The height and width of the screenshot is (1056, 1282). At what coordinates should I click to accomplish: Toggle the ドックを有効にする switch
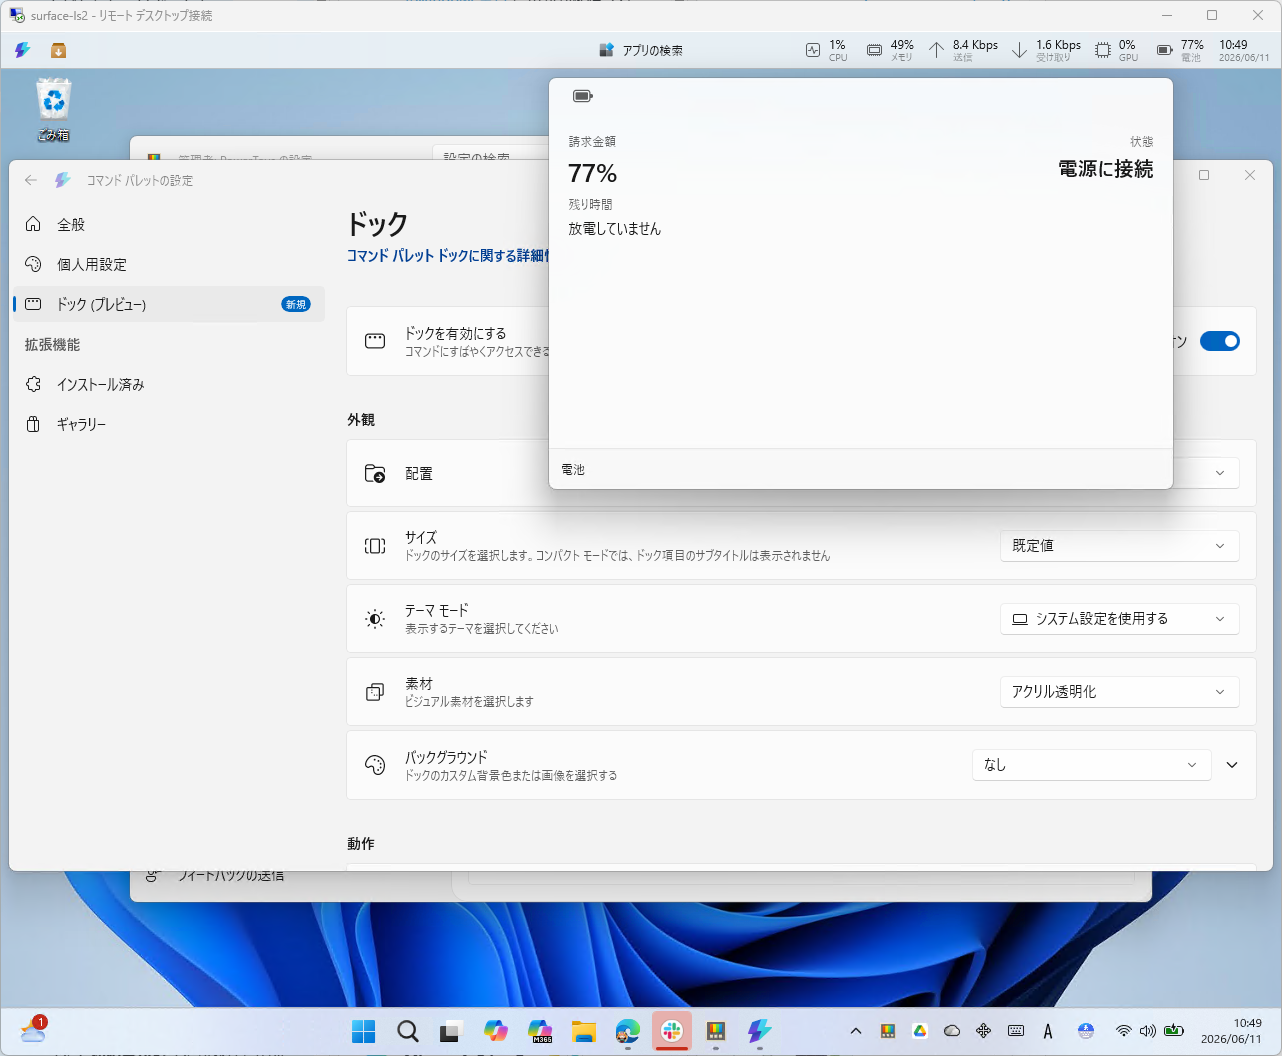click(x=1219, y=341)
